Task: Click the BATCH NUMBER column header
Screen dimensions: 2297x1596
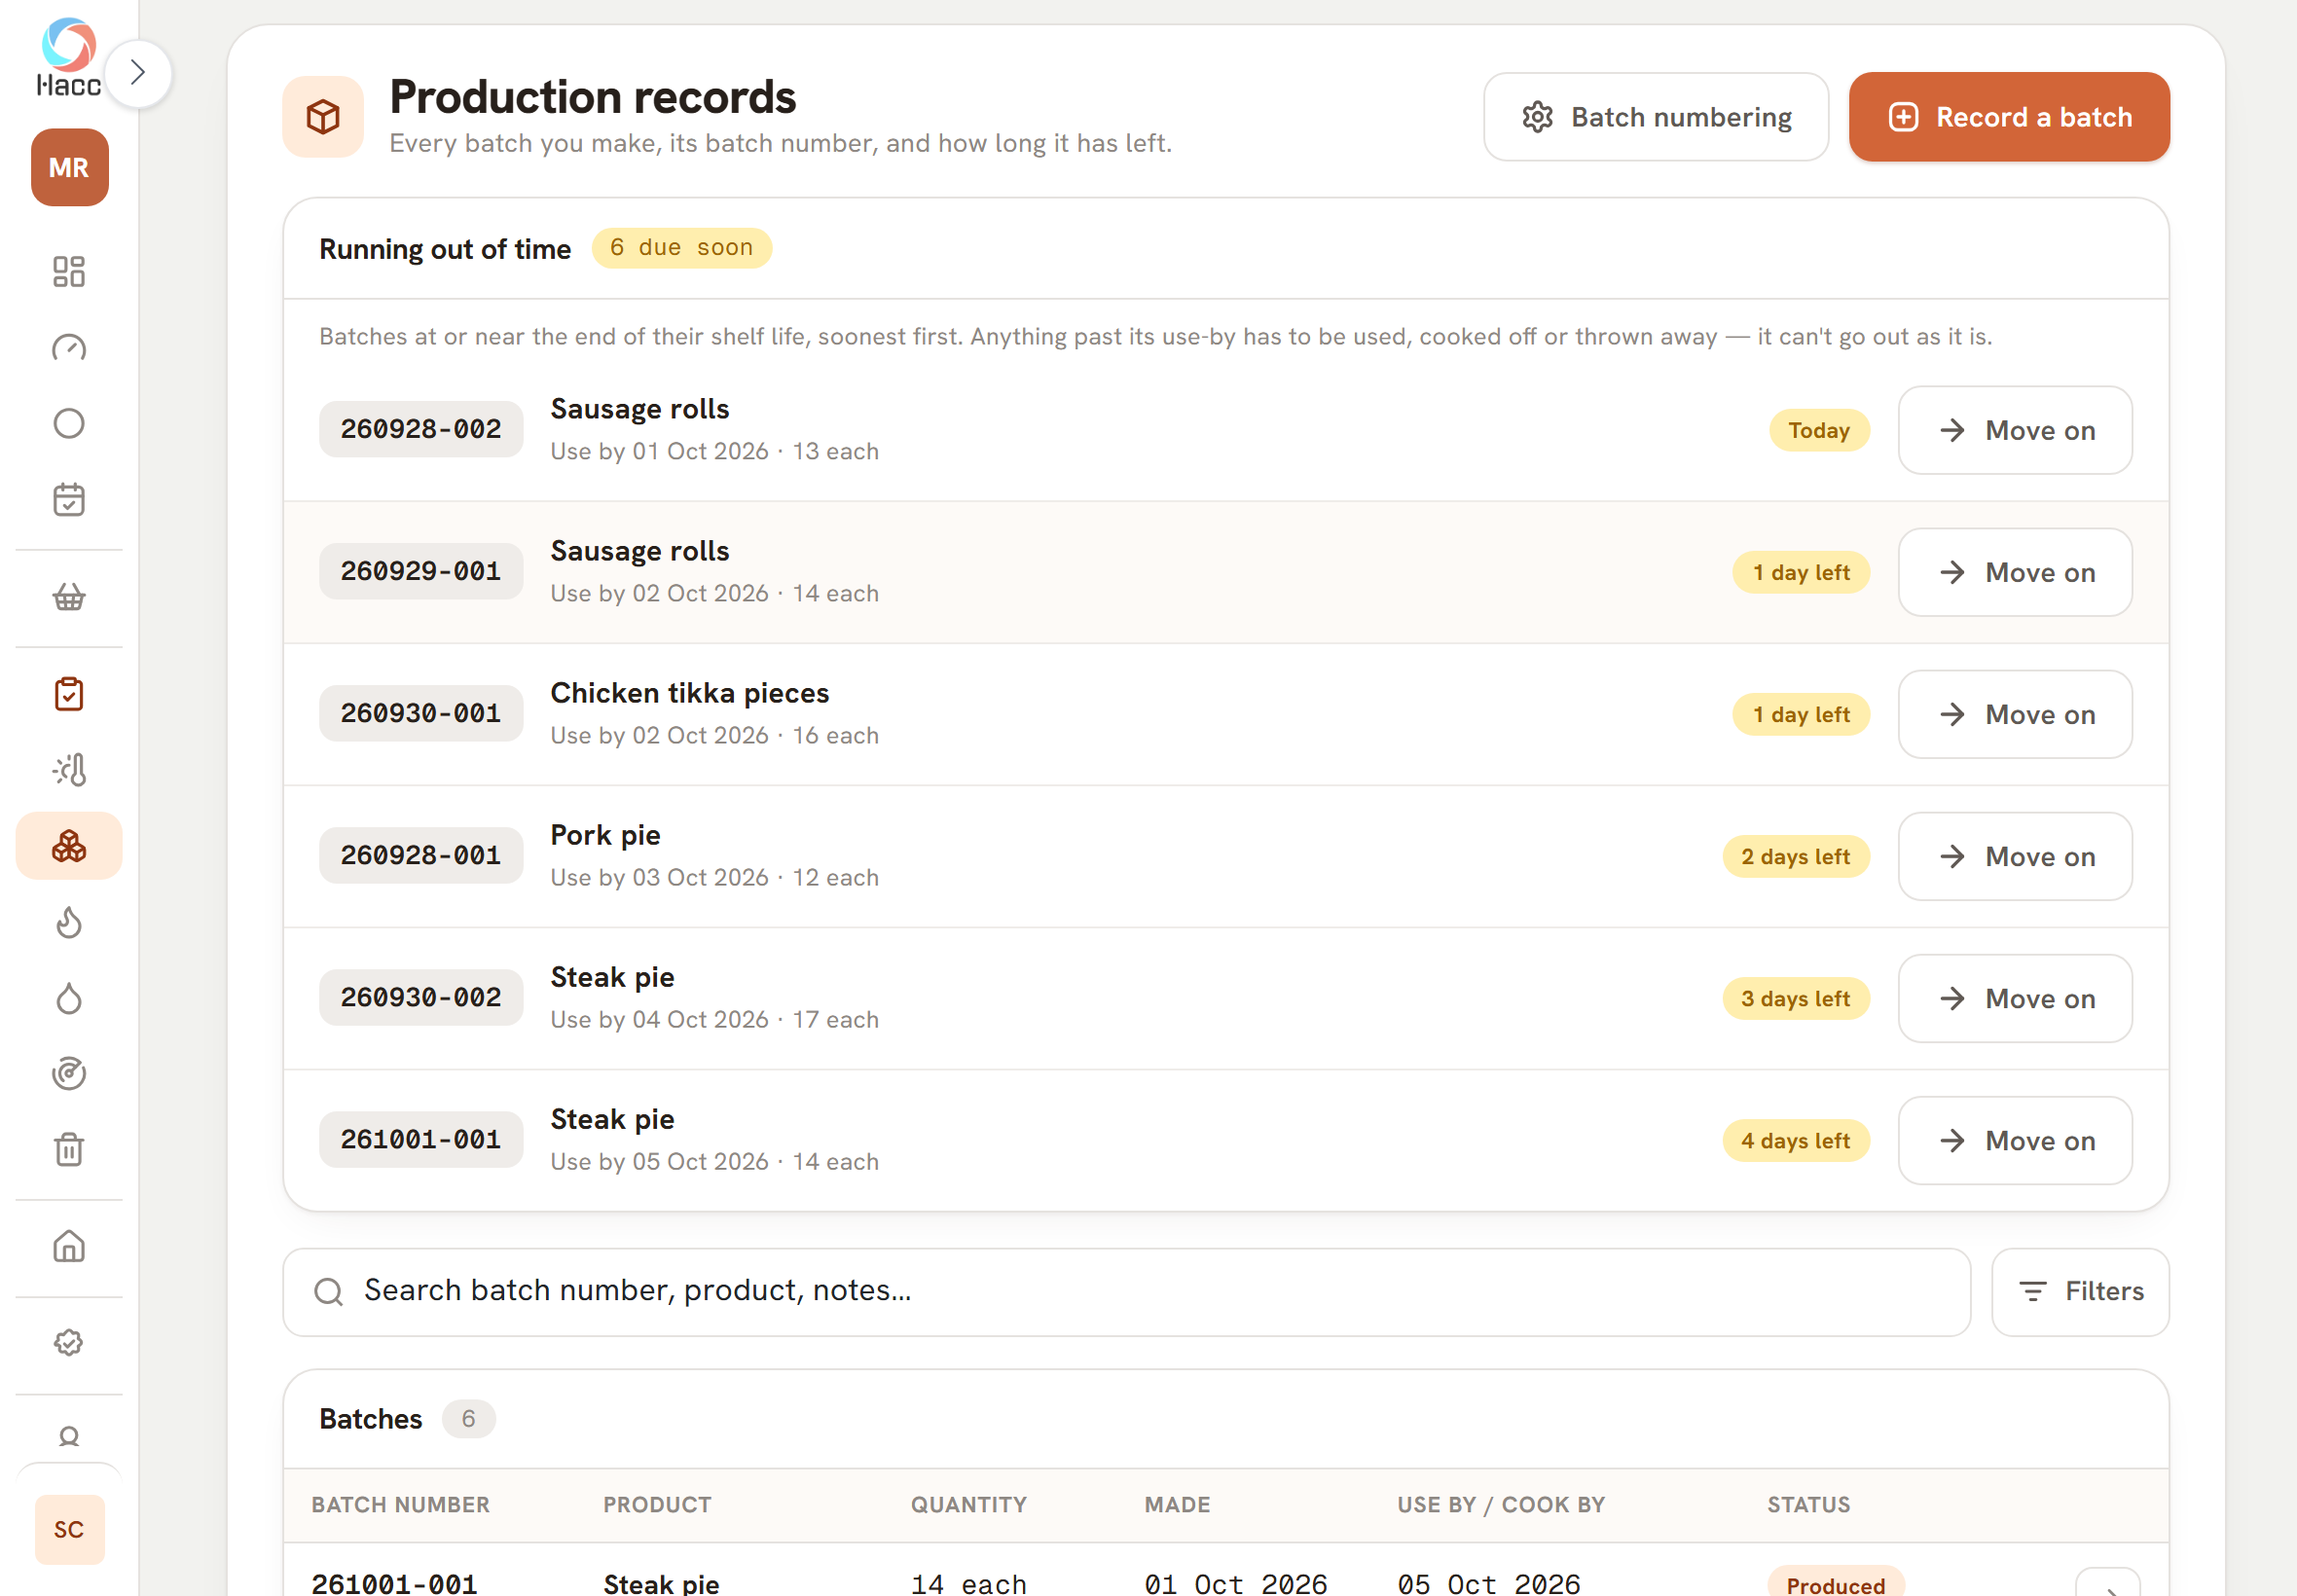Action: point(400,1504)
